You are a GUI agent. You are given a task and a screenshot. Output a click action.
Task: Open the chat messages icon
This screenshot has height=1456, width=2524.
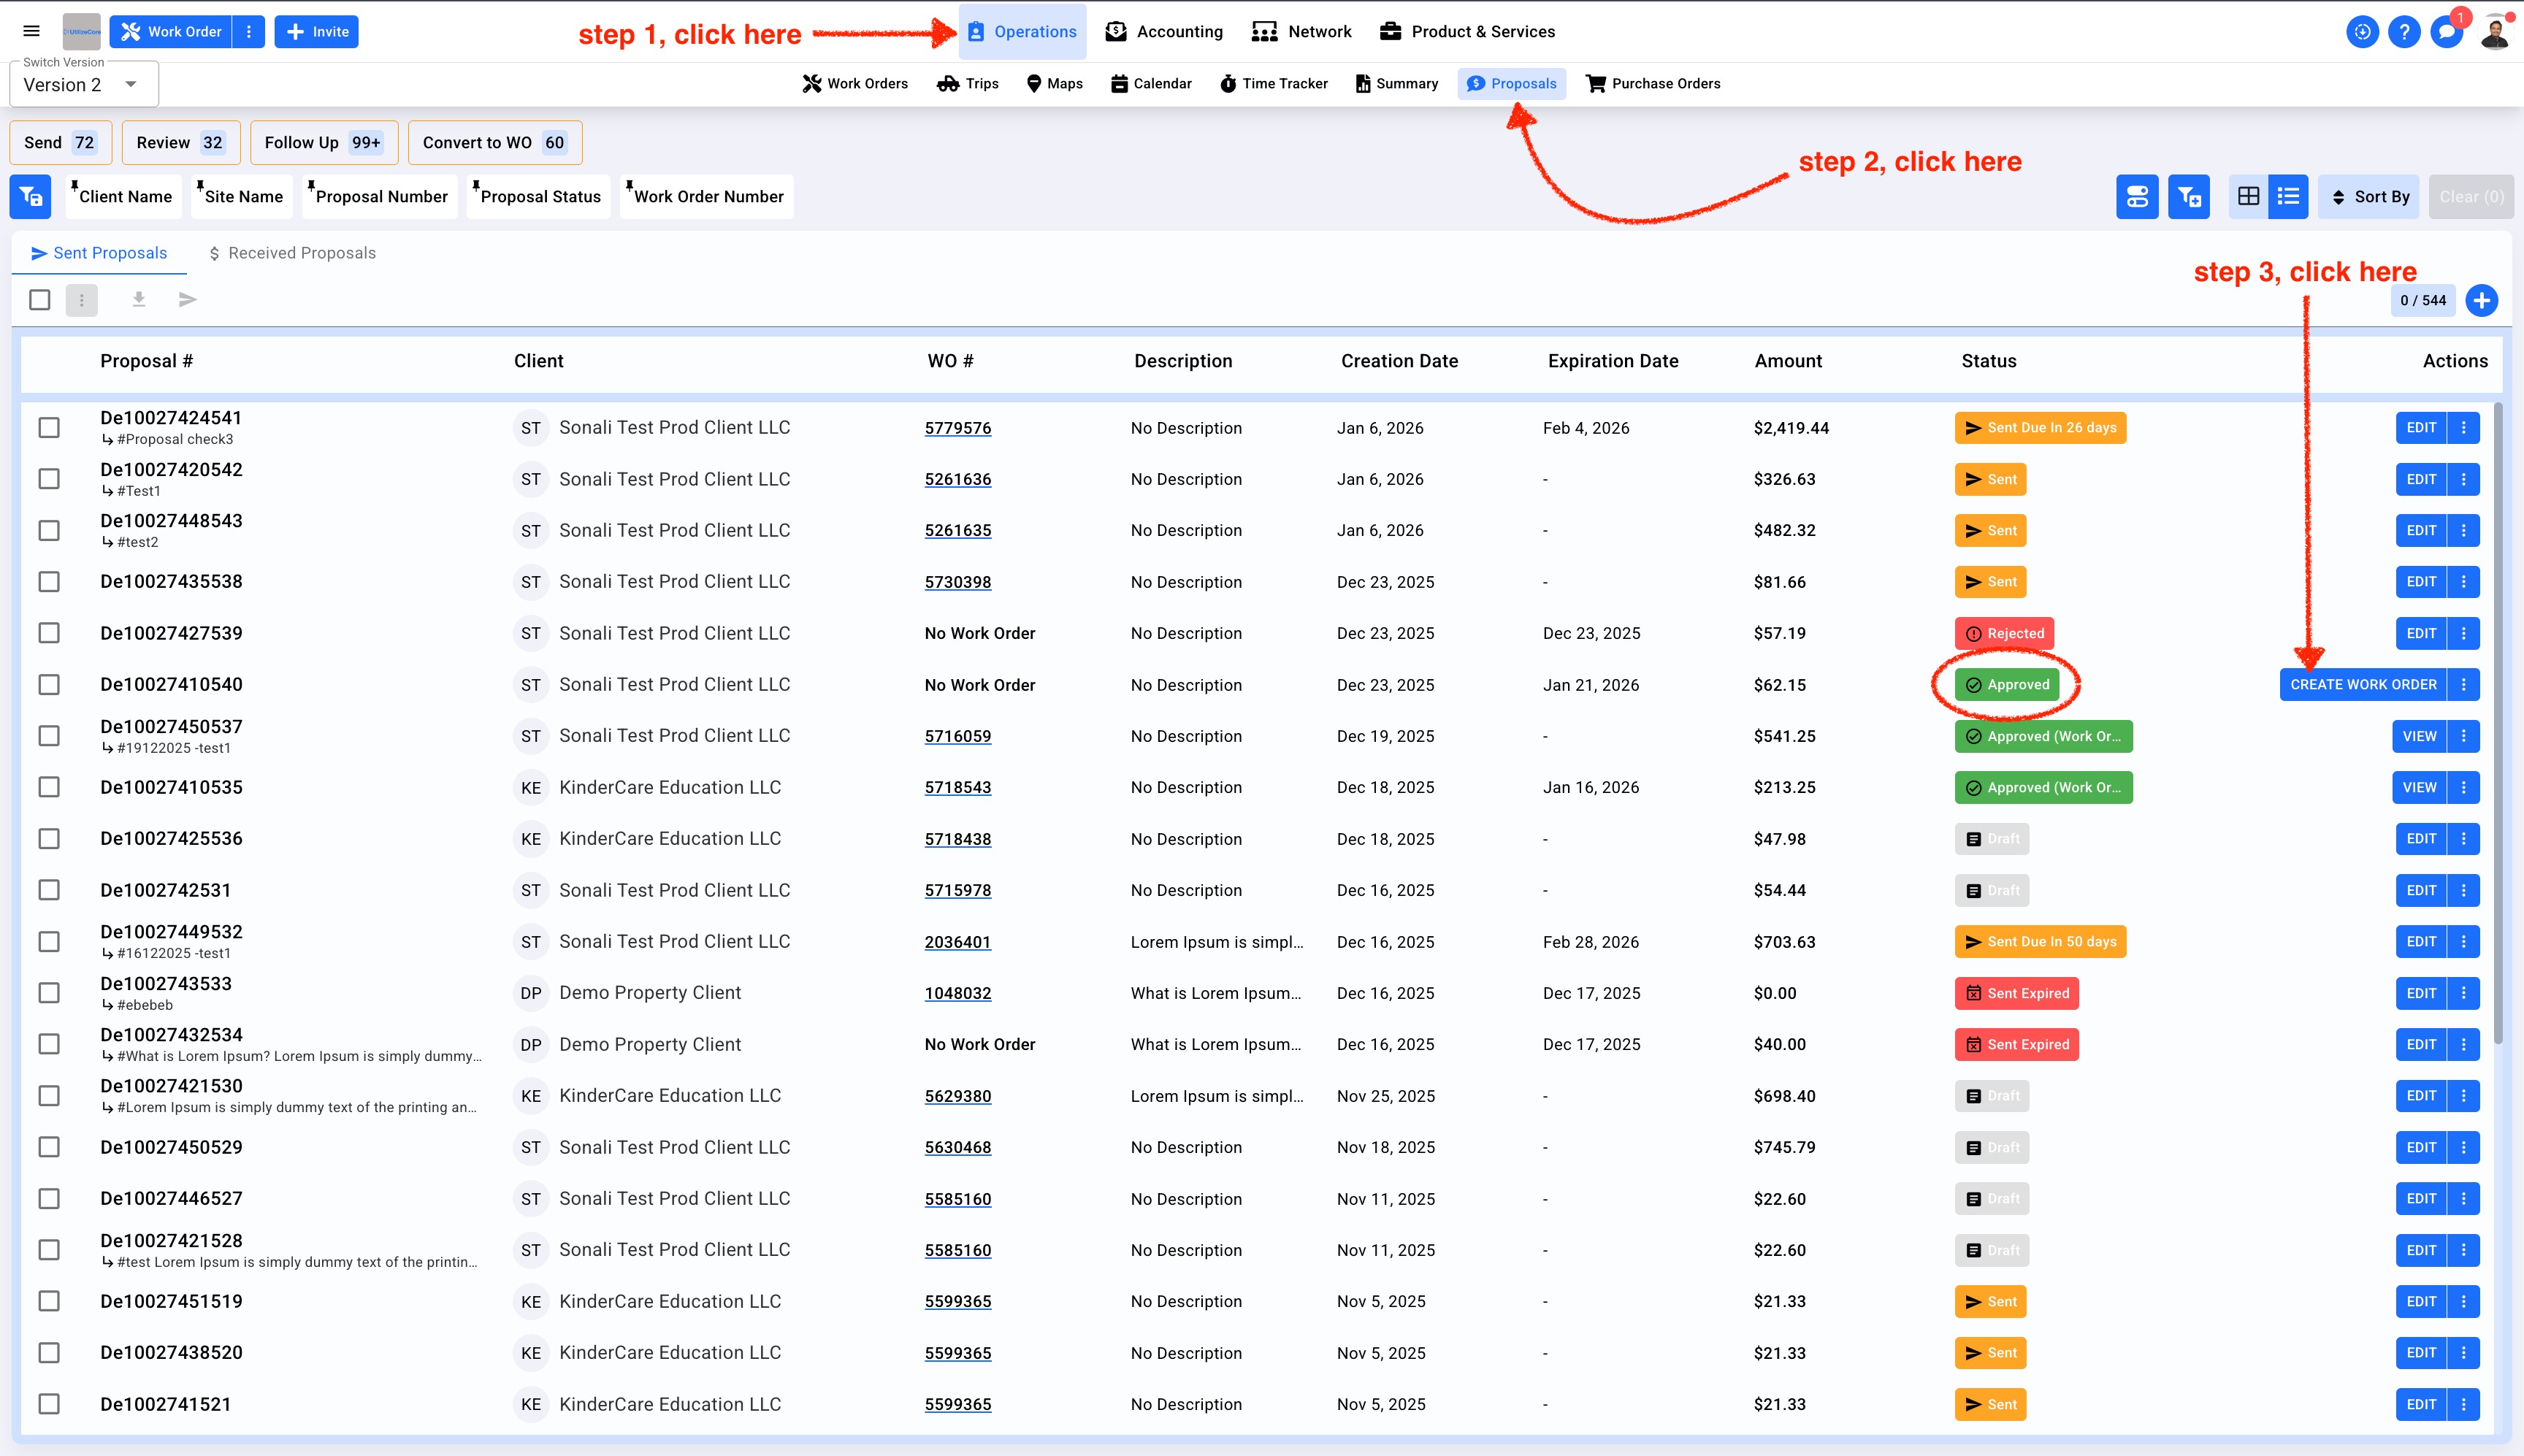pos(2446,32)
